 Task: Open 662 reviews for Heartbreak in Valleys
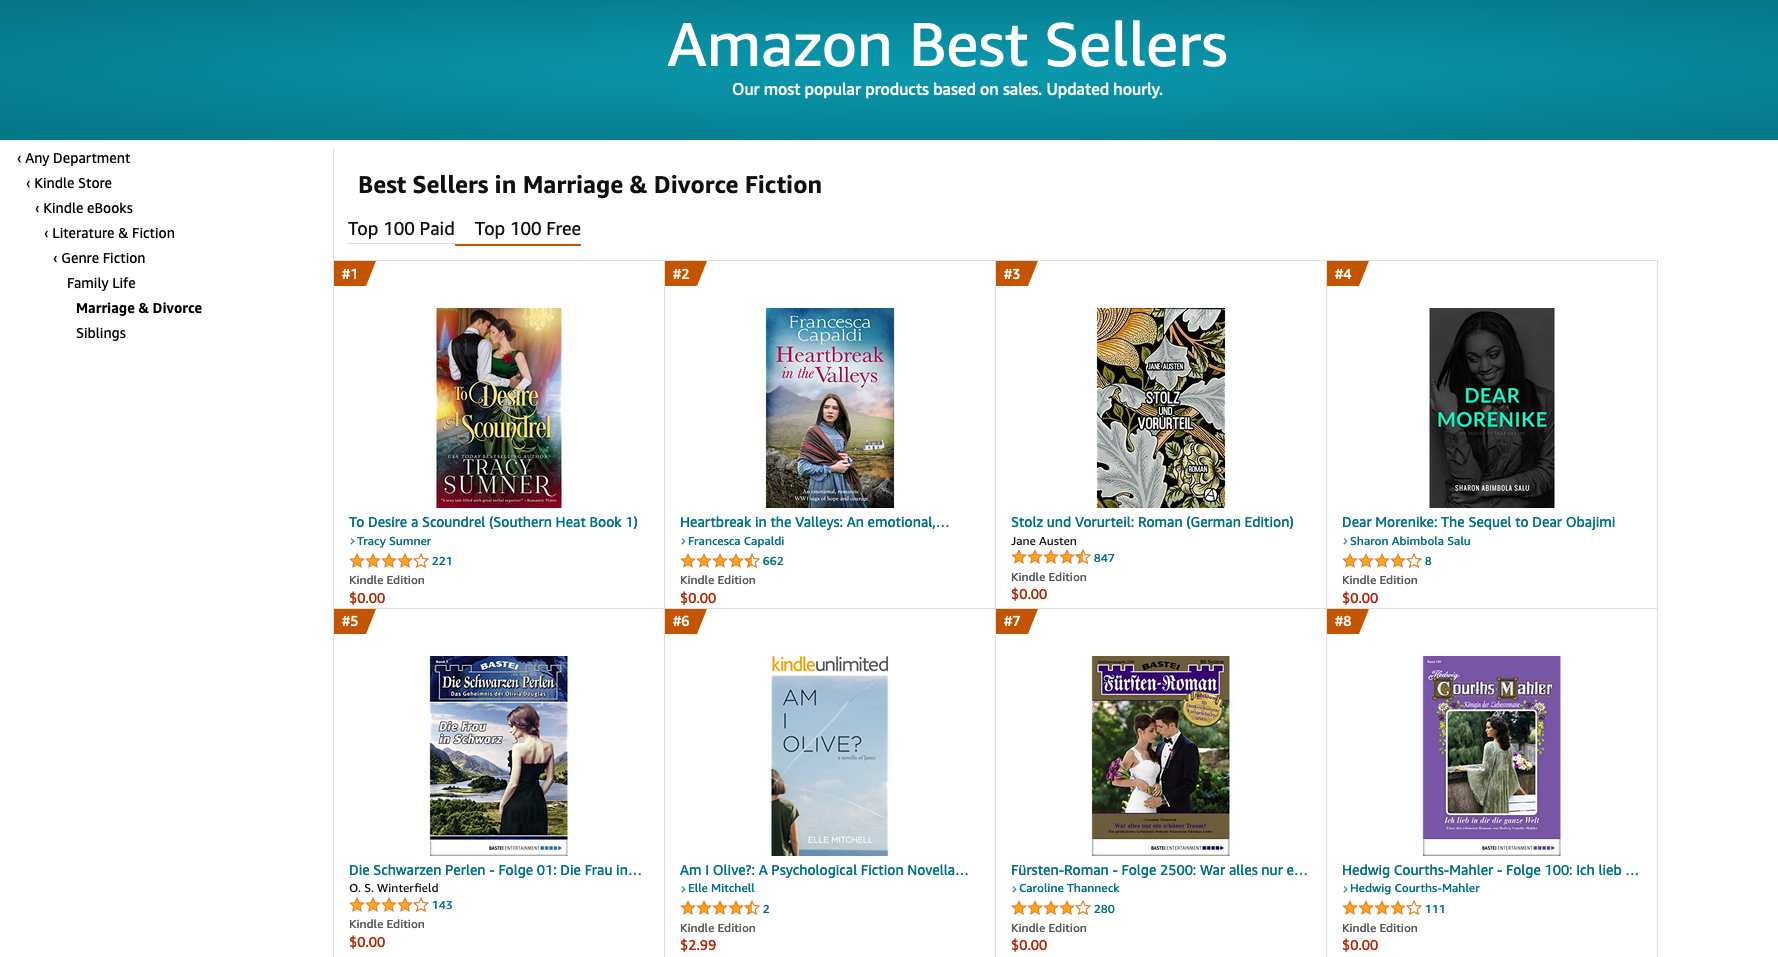[773, 561]
